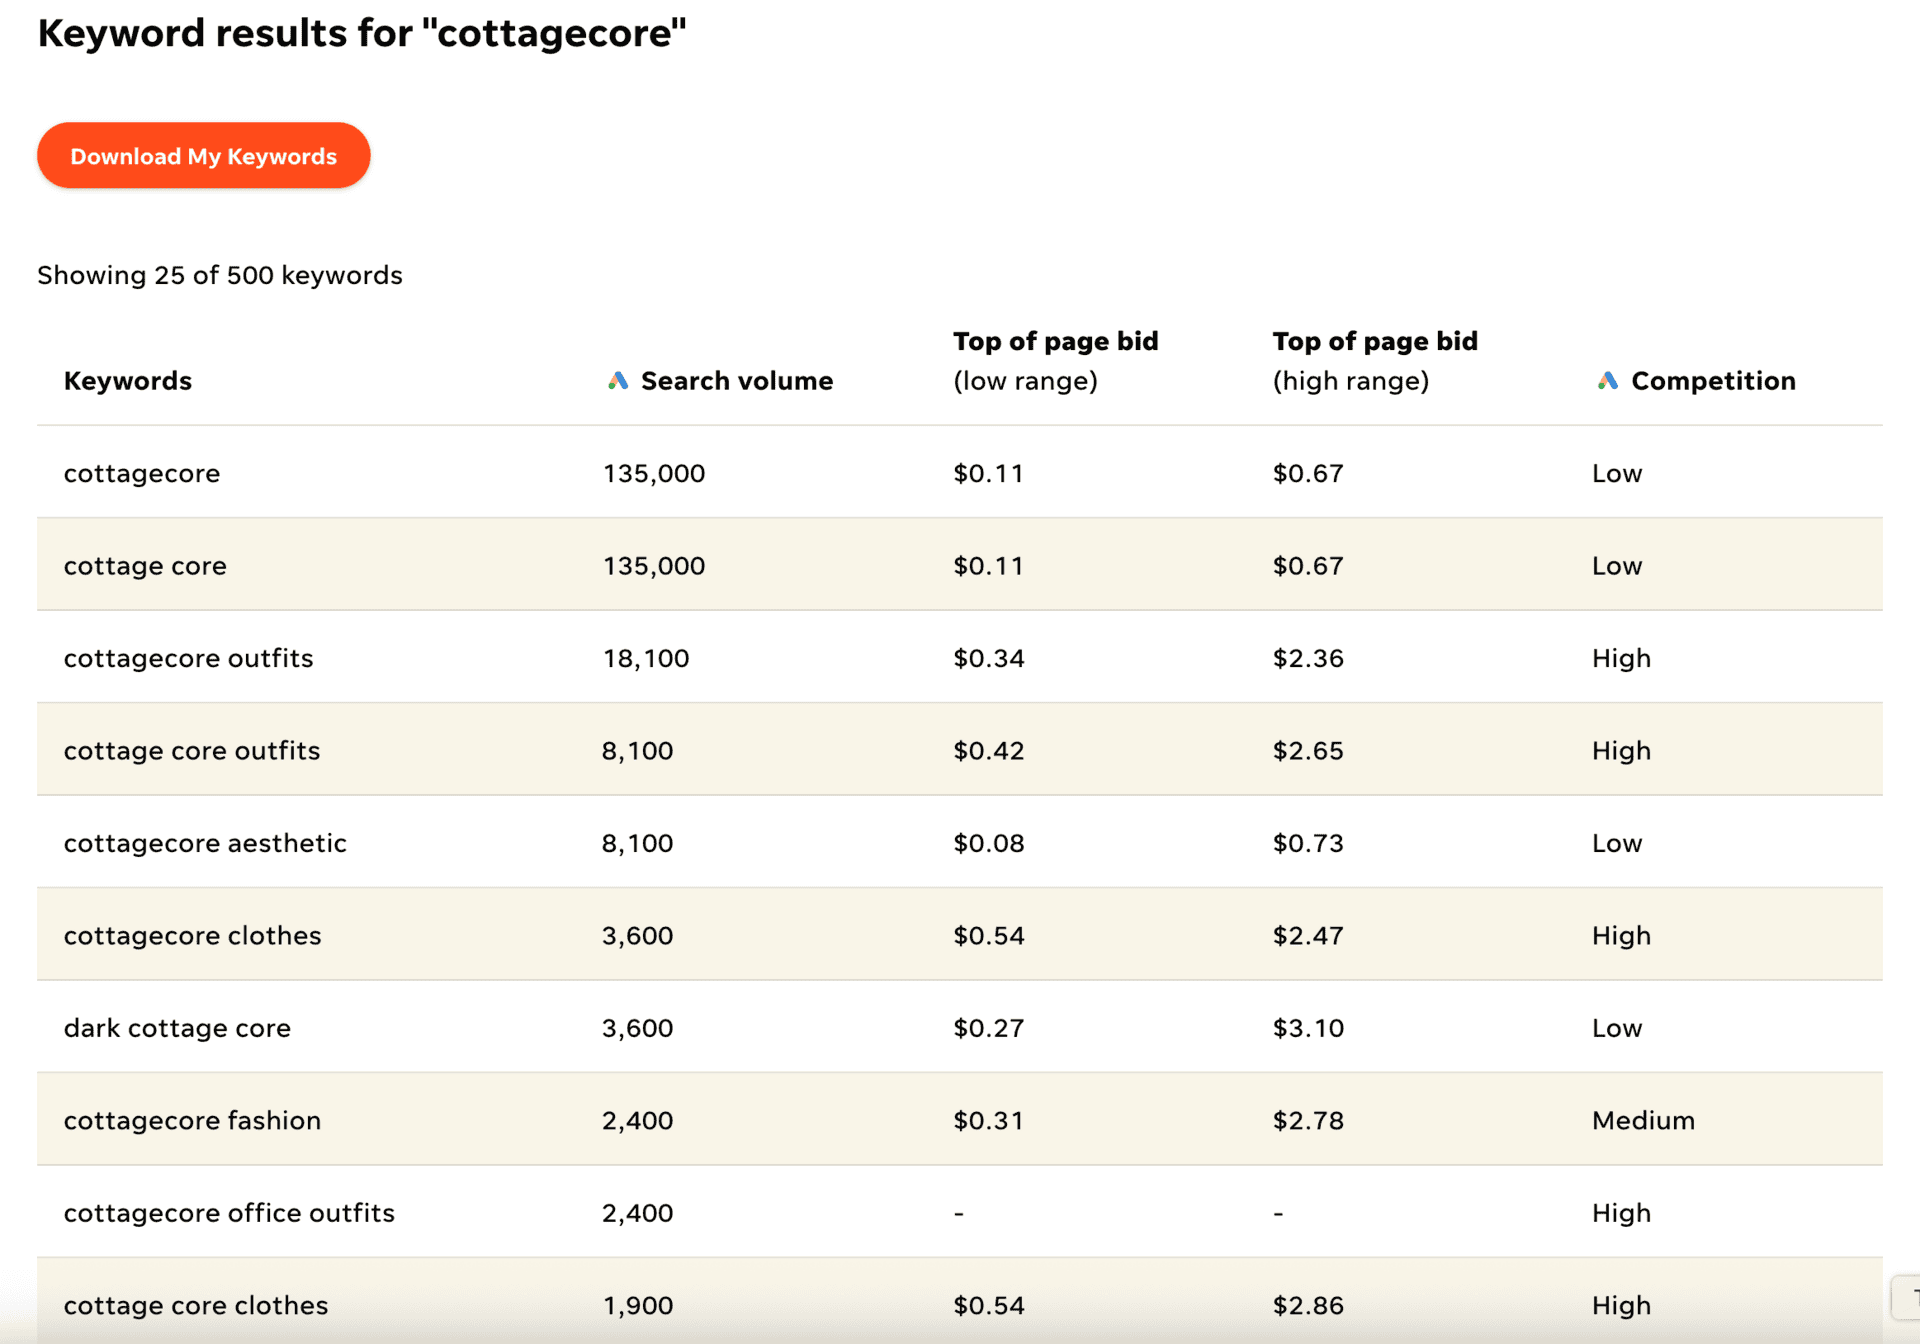Click the Keywords column header
1920x1344 pixels.
[128, 381]
